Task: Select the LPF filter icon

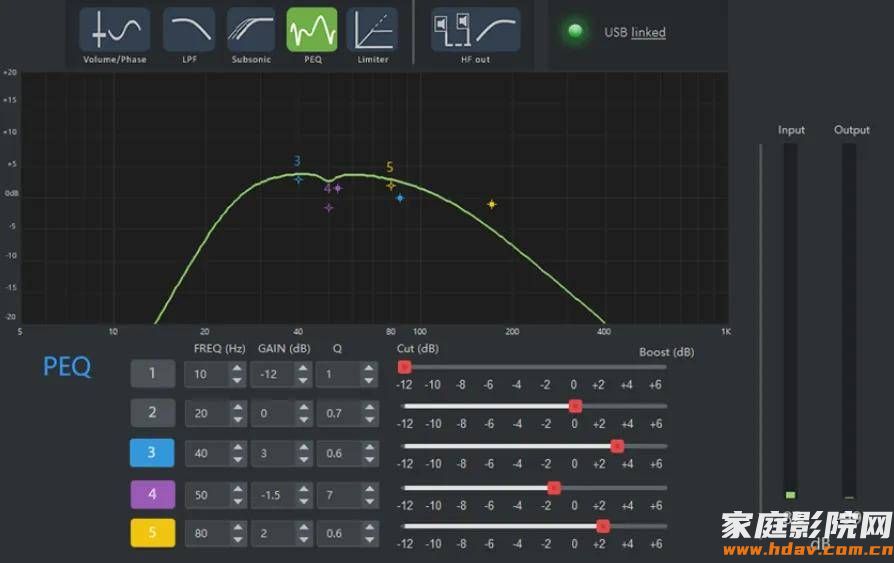Action: (187, 30)
